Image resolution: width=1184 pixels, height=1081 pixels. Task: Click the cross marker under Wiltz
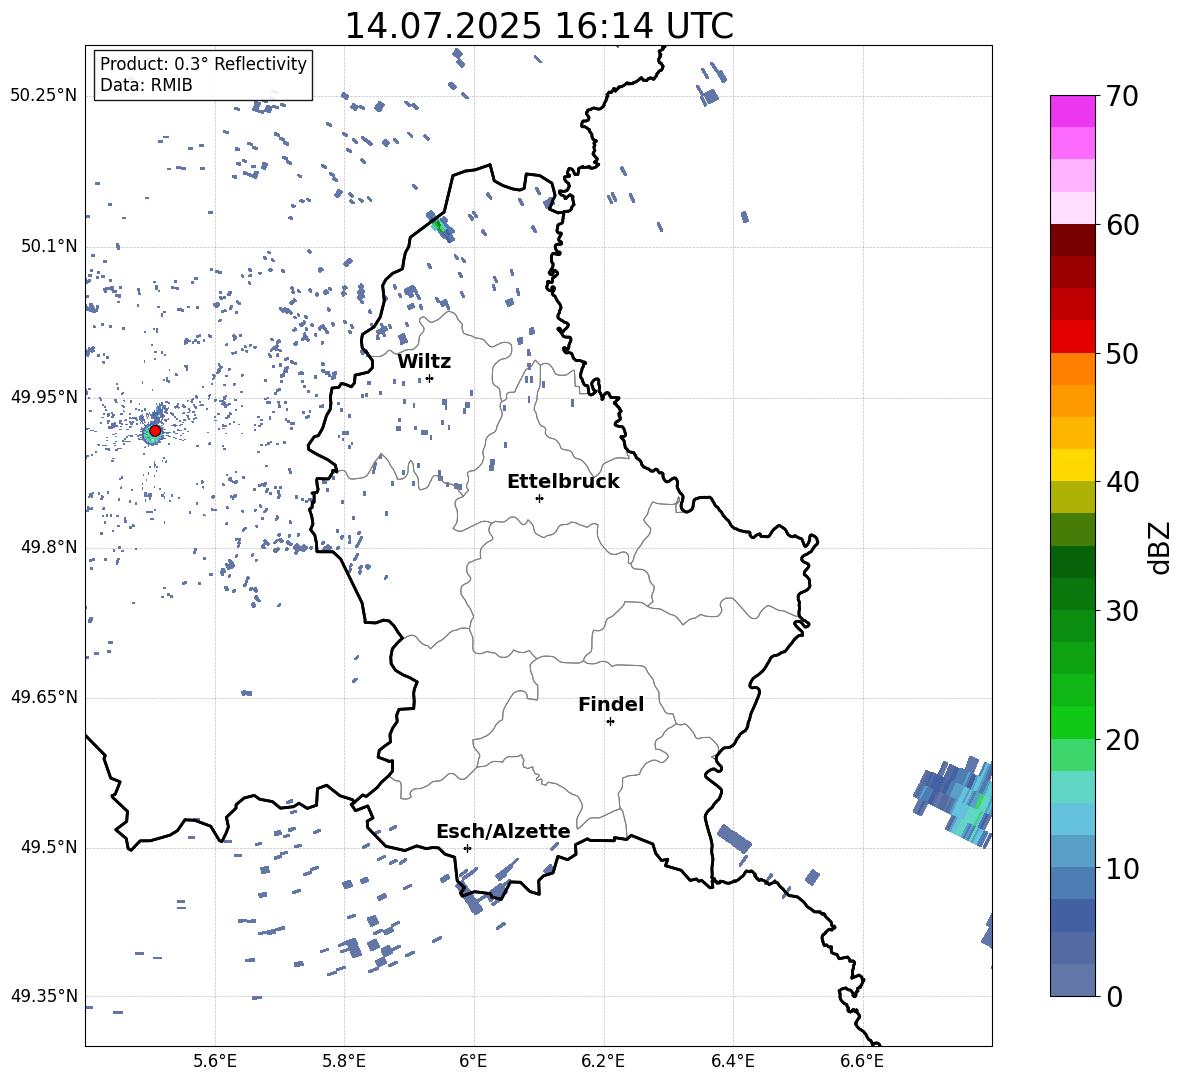tap(430, 378)
